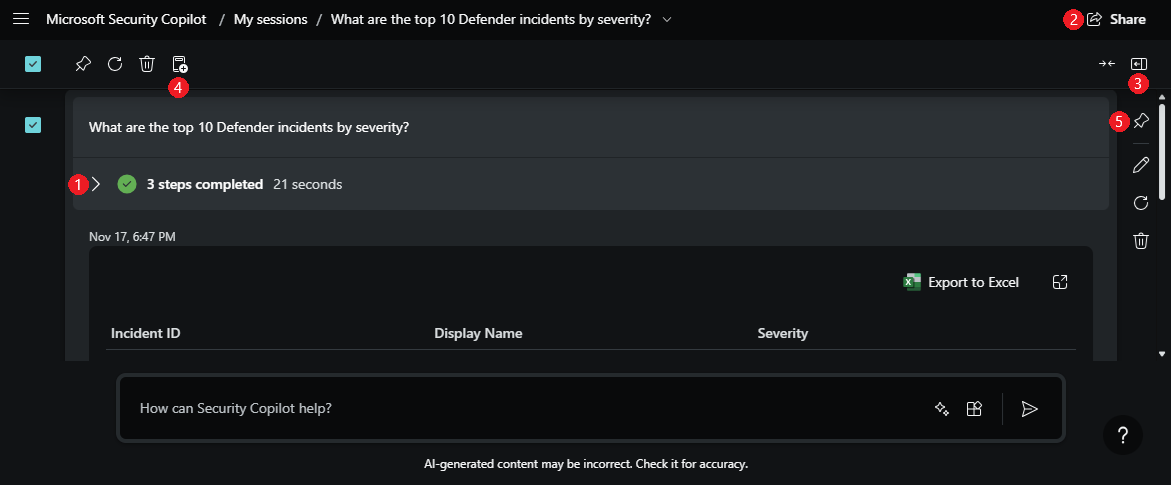Edit the prompt with pencil icon
1171x485 pixels.
[x=1140, y=164]
